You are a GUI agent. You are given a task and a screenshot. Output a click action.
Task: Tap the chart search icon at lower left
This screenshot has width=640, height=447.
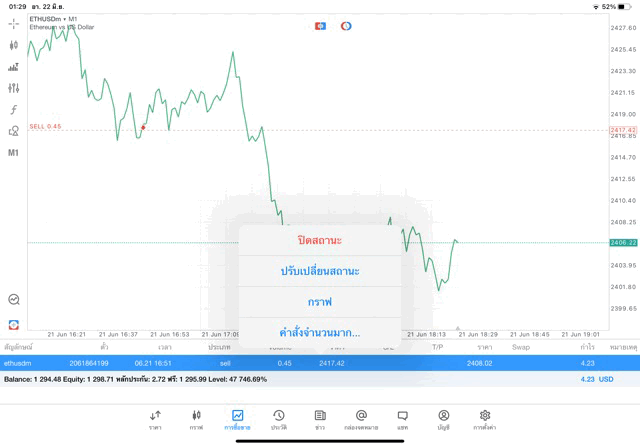(x=13, y=299)
